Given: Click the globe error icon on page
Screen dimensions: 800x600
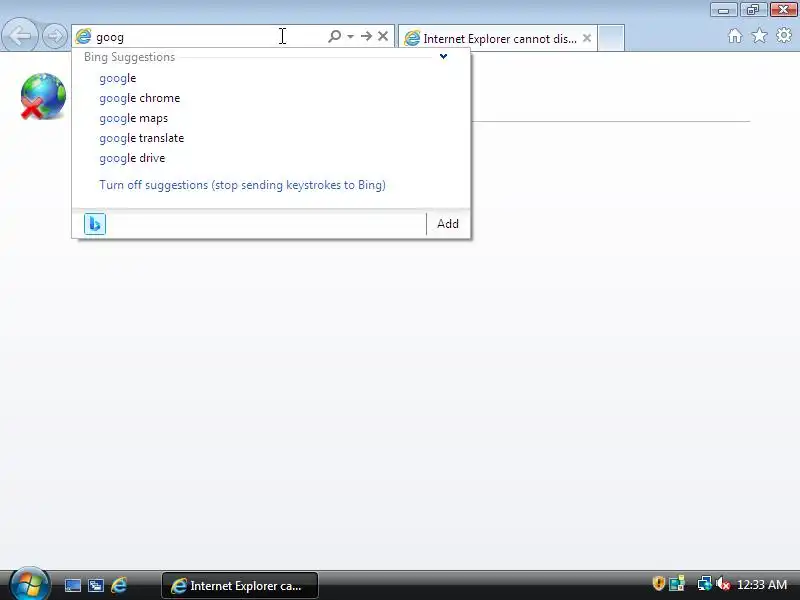Looking at the screenshot, I should pyautogui.click(x=43, y=96).
